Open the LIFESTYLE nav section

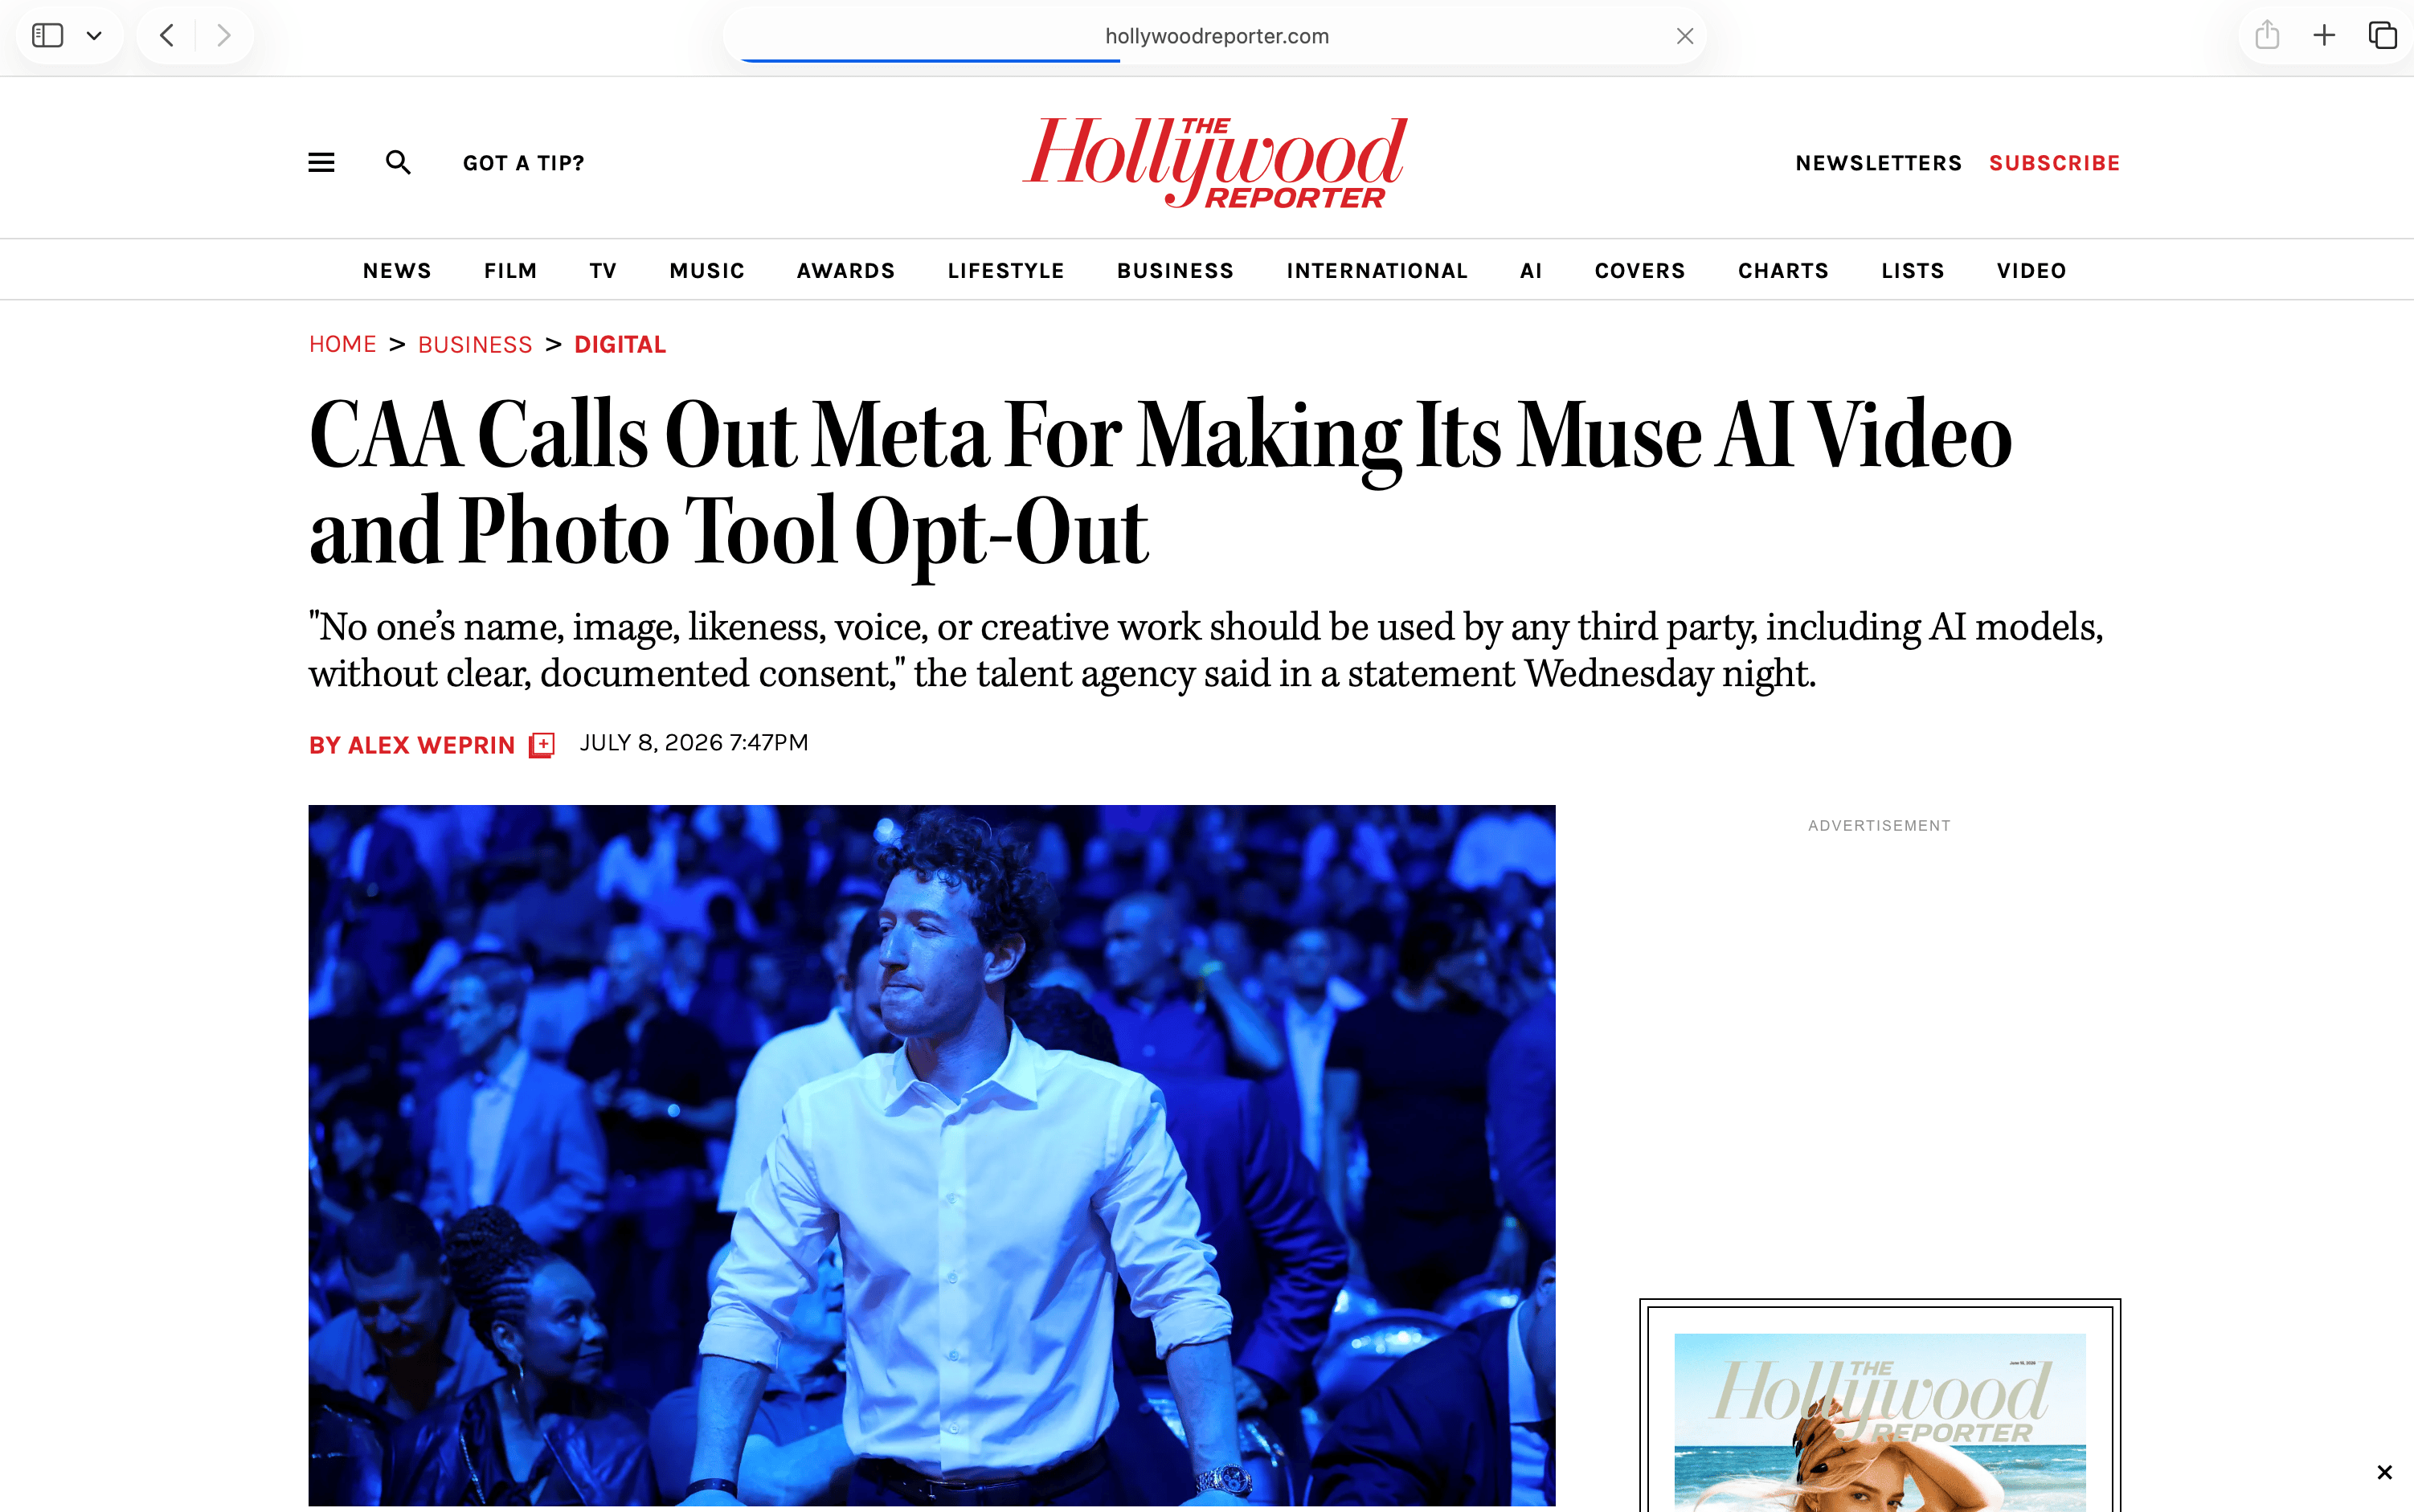pos(1005,271)
